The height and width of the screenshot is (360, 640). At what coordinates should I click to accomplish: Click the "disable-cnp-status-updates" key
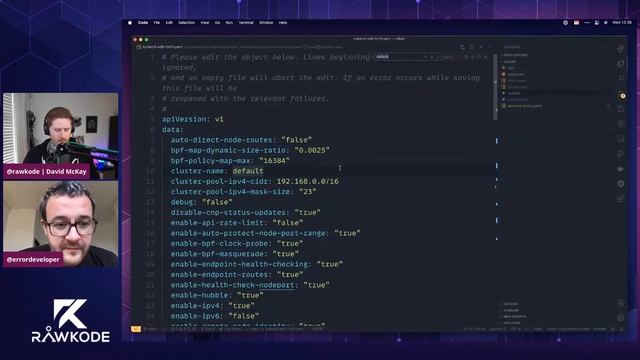coord(228,213)
